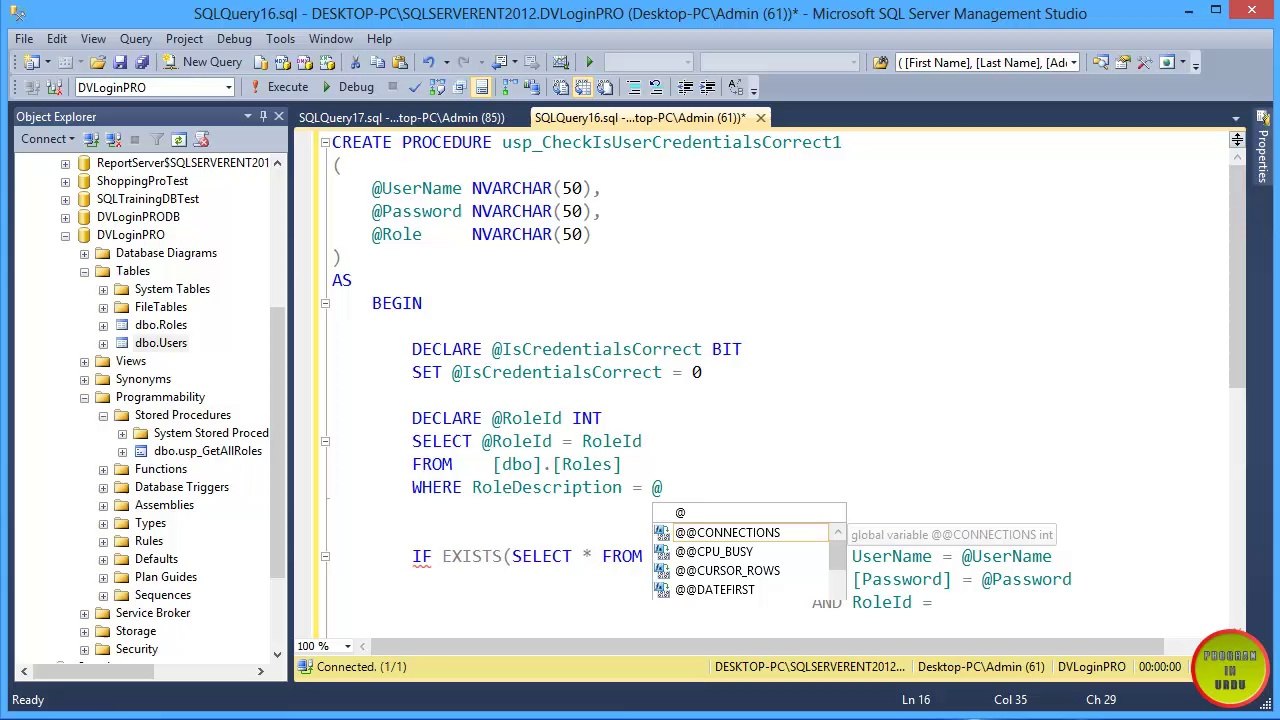Click the Refresh icon in Object Explorer

pyautogui.click(x=178, y=139)
